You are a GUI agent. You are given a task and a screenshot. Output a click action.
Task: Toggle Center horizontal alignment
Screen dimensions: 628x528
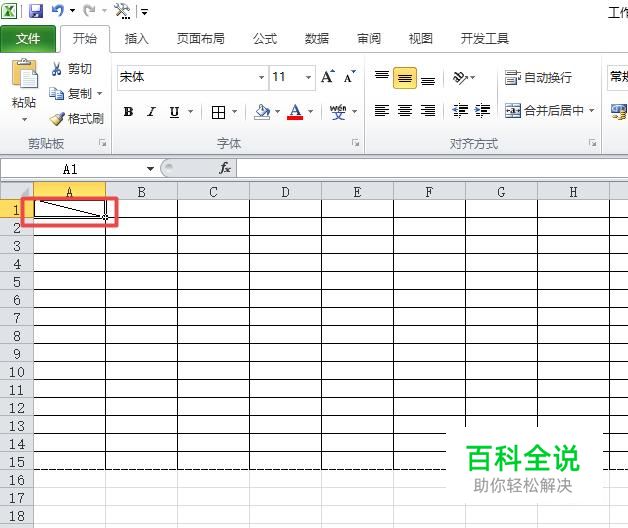point(405,110)
